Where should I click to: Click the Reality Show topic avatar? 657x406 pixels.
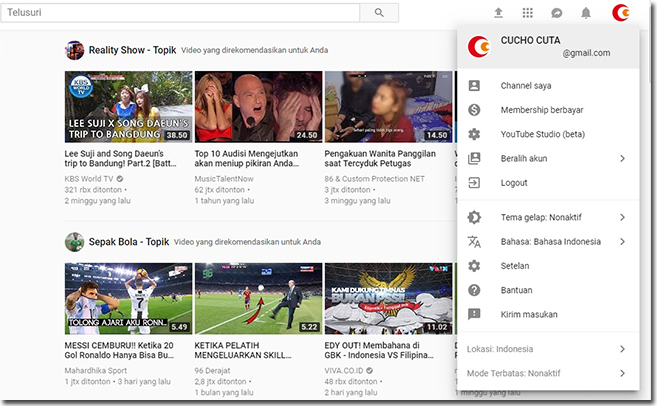pyautogui.click(x=74, y=50)
